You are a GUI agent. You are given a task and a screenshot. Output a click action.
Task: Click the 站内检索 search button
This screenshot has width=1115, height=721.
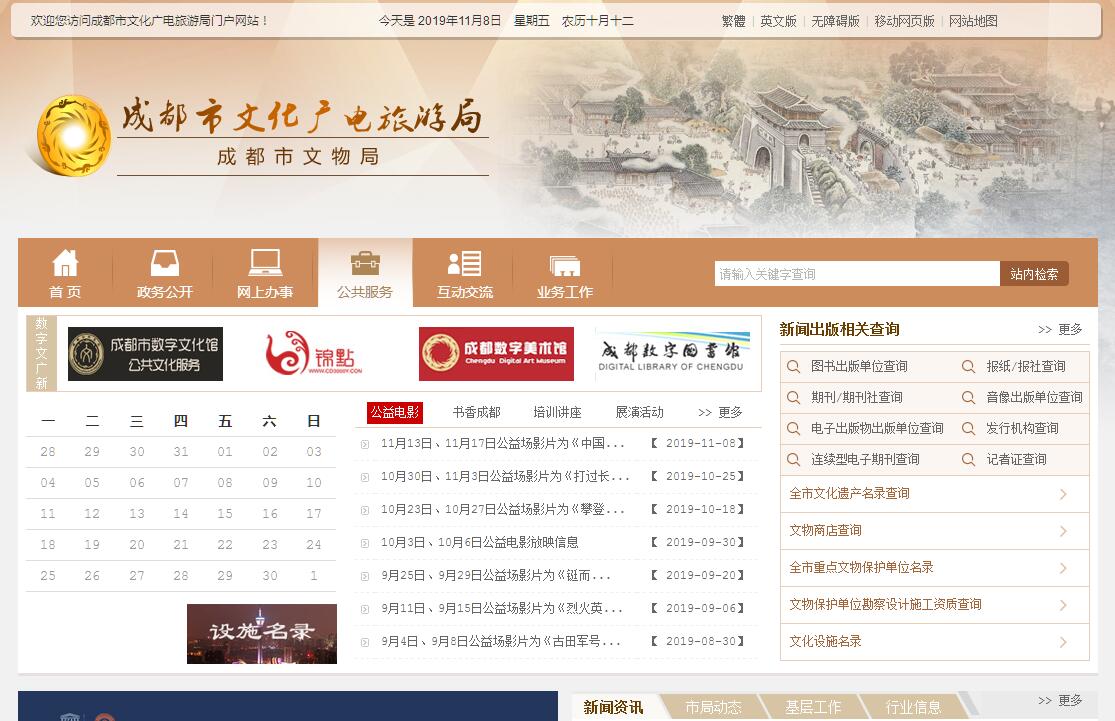click(1034, 274)
